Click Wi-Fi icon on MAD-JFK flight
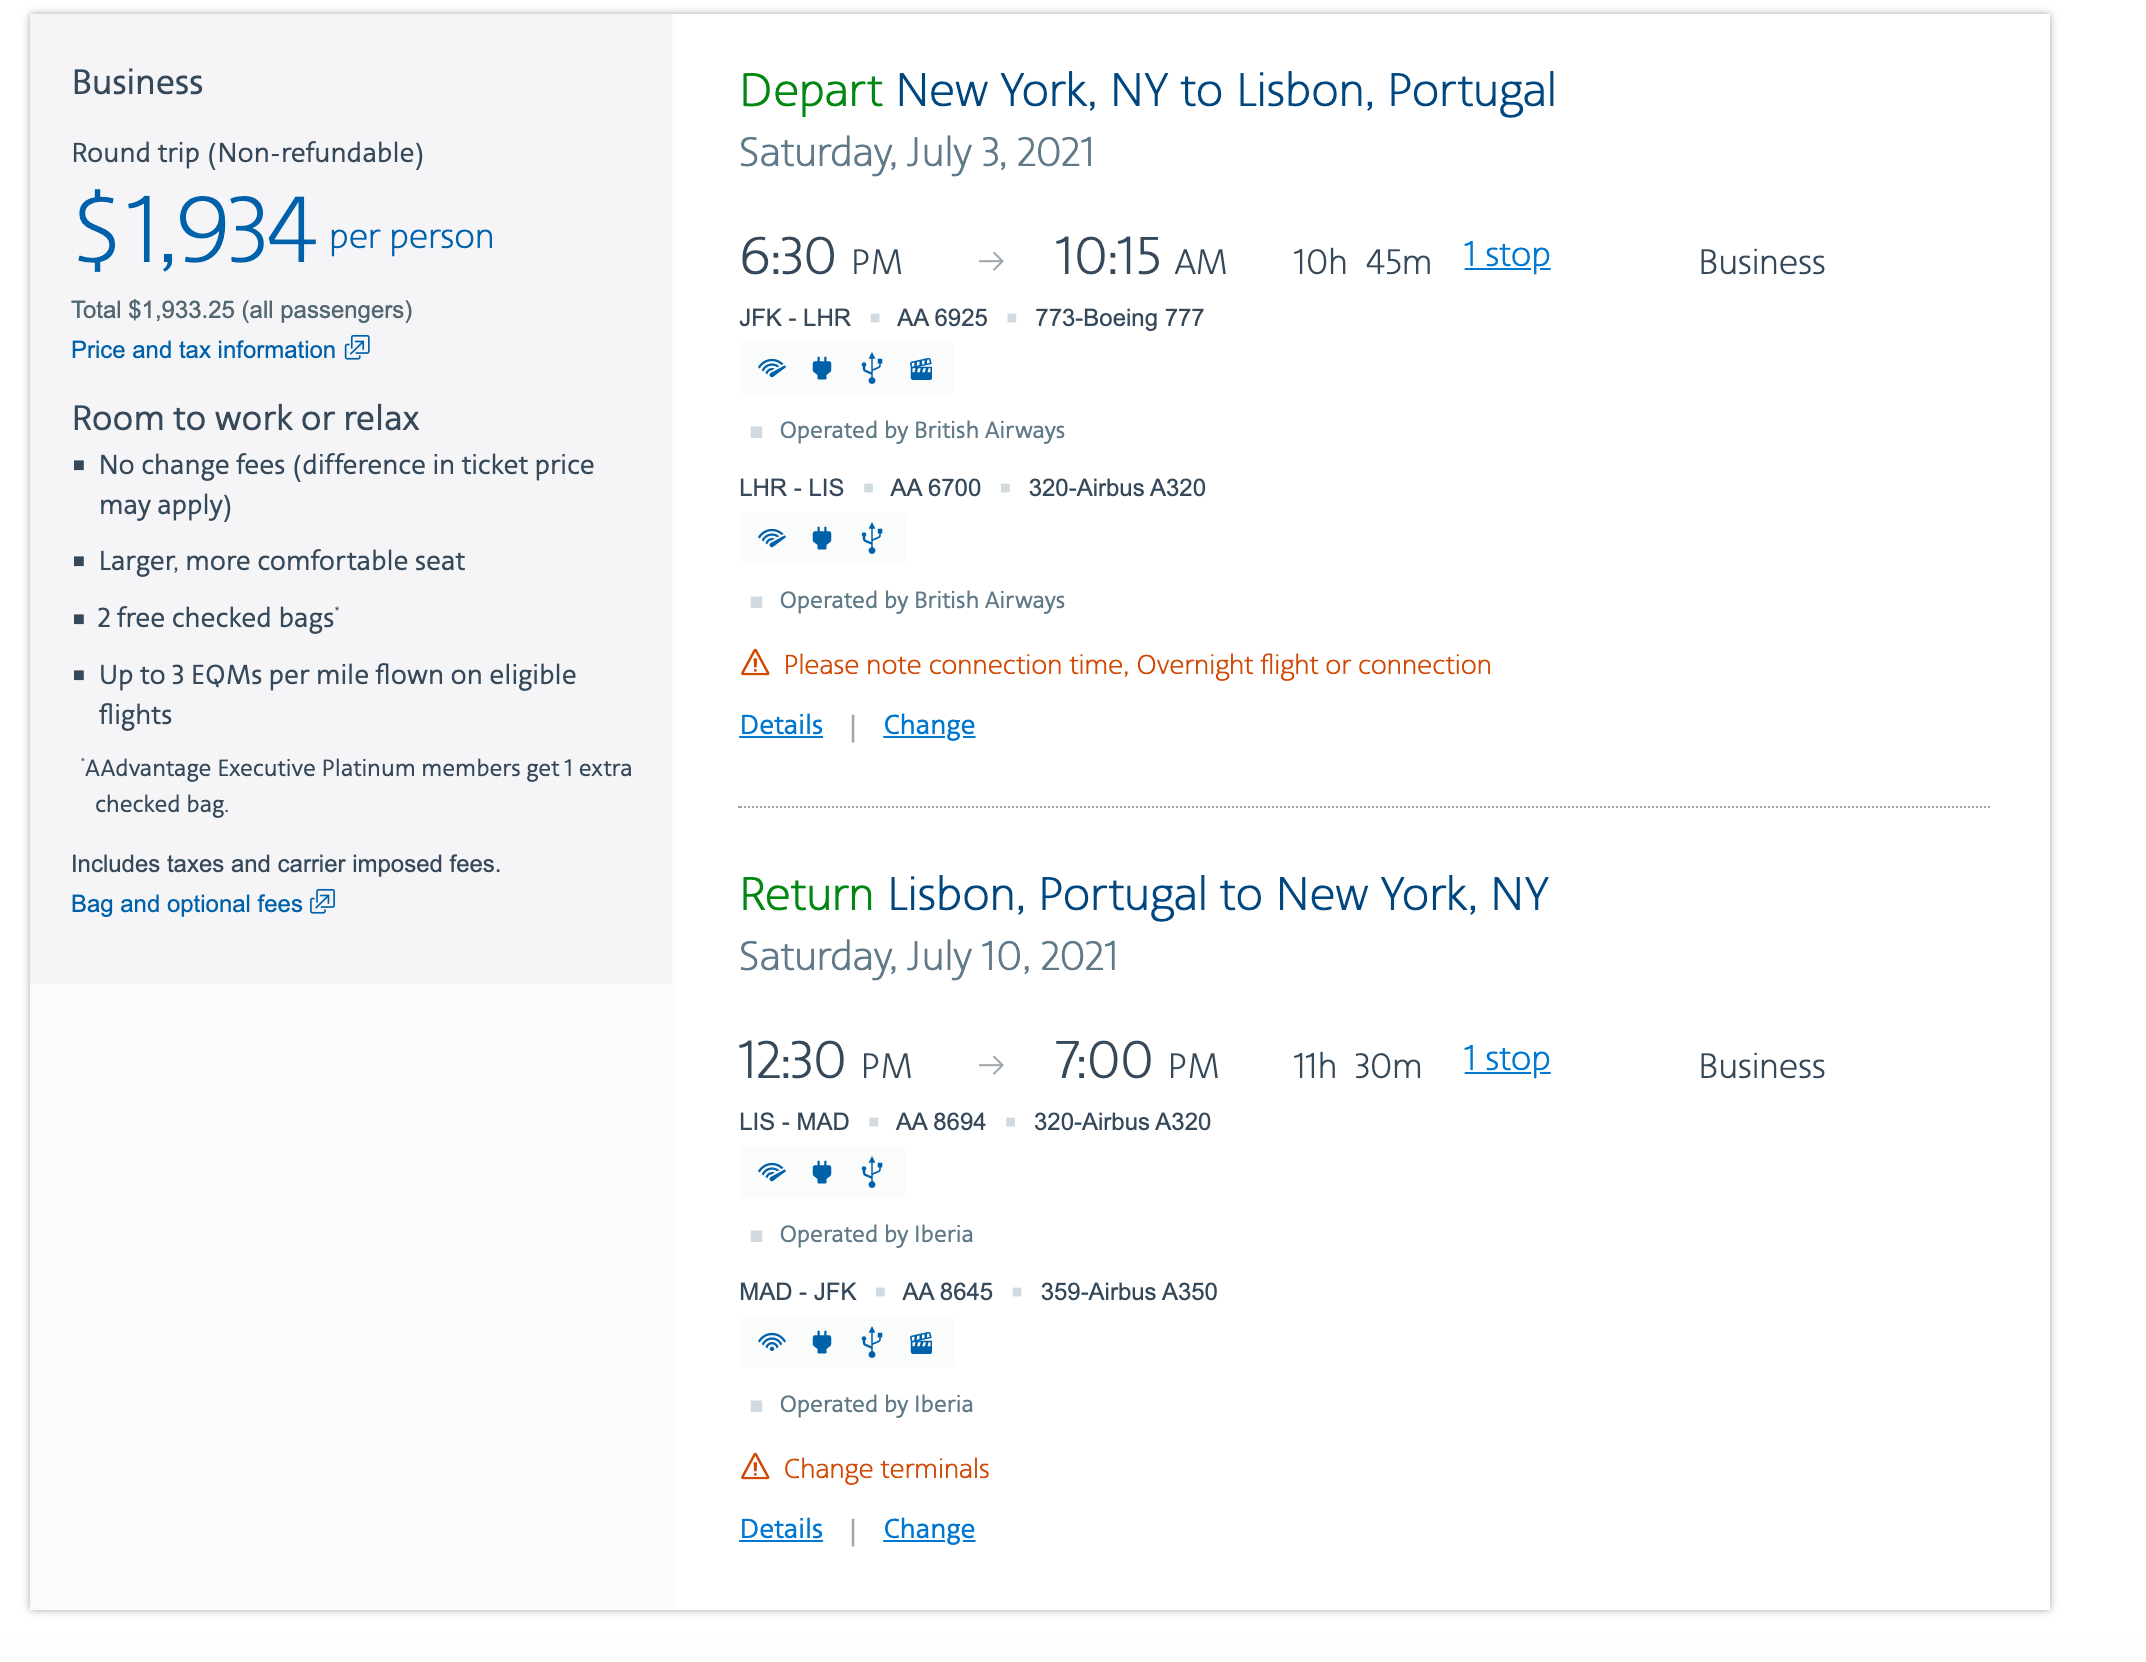This screenshot has height=1662, width=2146. [x=771, y=1342]
